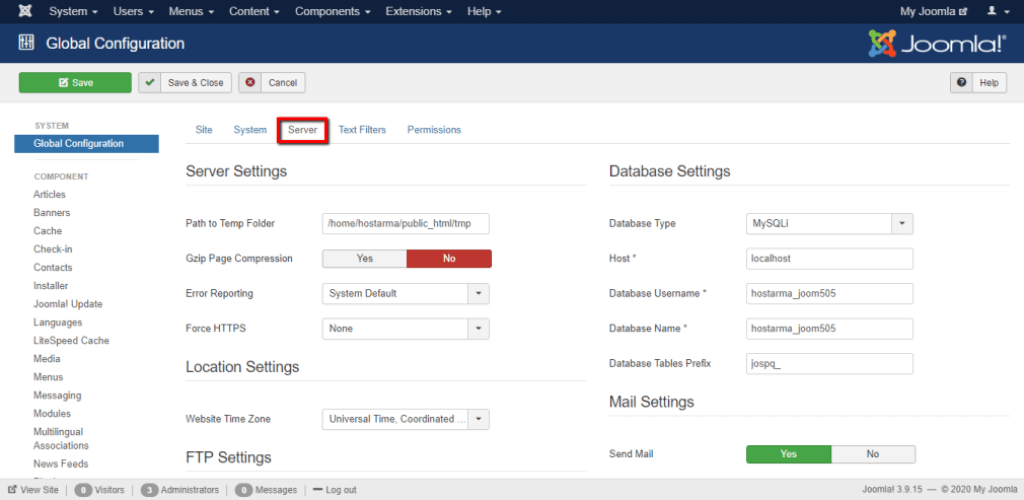Switch to the Site tab
Viewport: 1024px width, 500px height.
click(204, 130)
